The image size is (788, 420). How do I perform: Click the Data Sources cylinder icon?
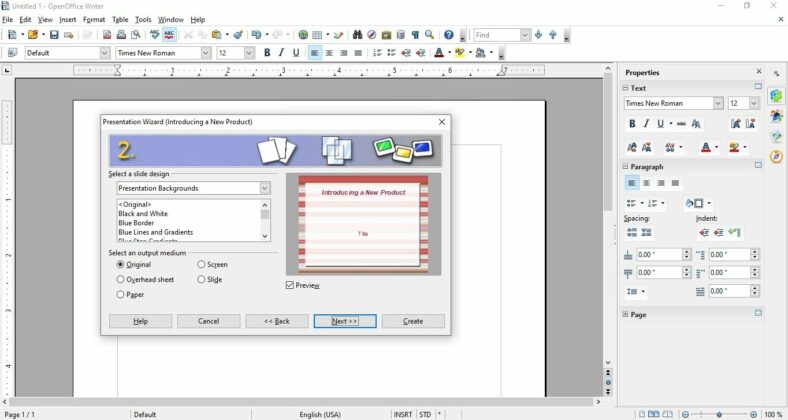pos(401,35)
